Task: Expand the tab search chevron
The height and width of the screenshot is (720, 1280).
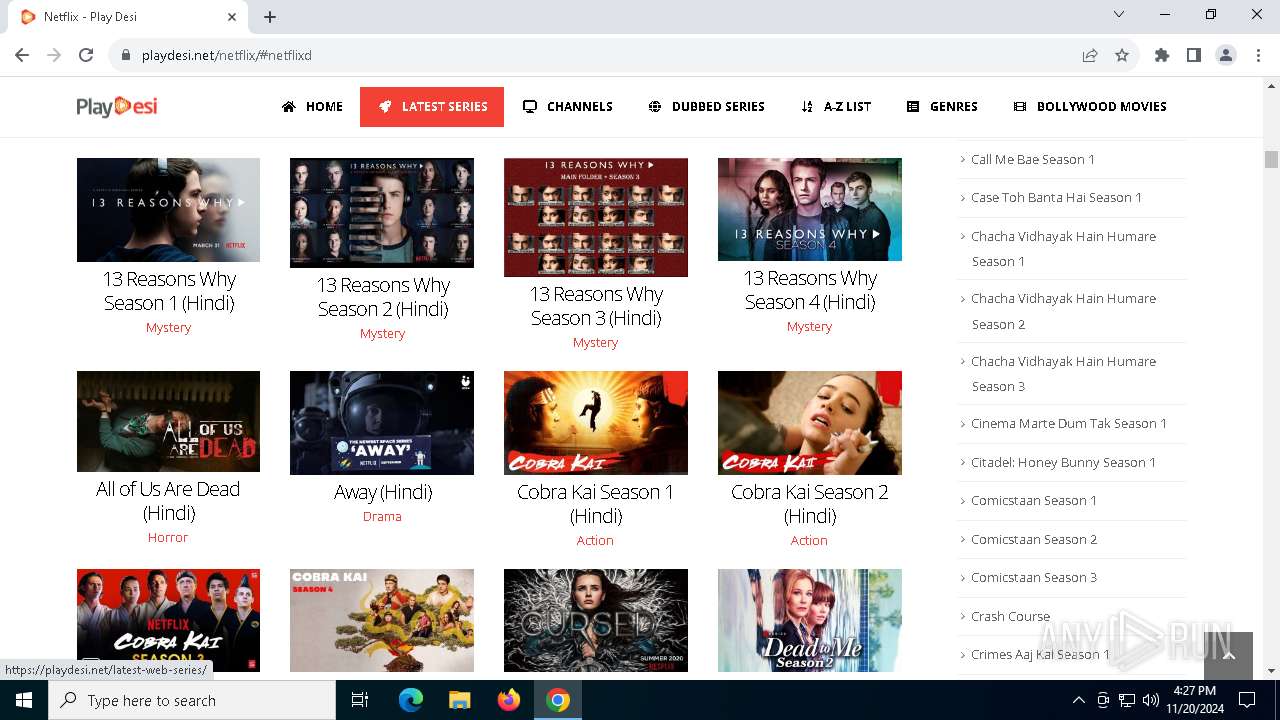Action: coord(1119,14)
